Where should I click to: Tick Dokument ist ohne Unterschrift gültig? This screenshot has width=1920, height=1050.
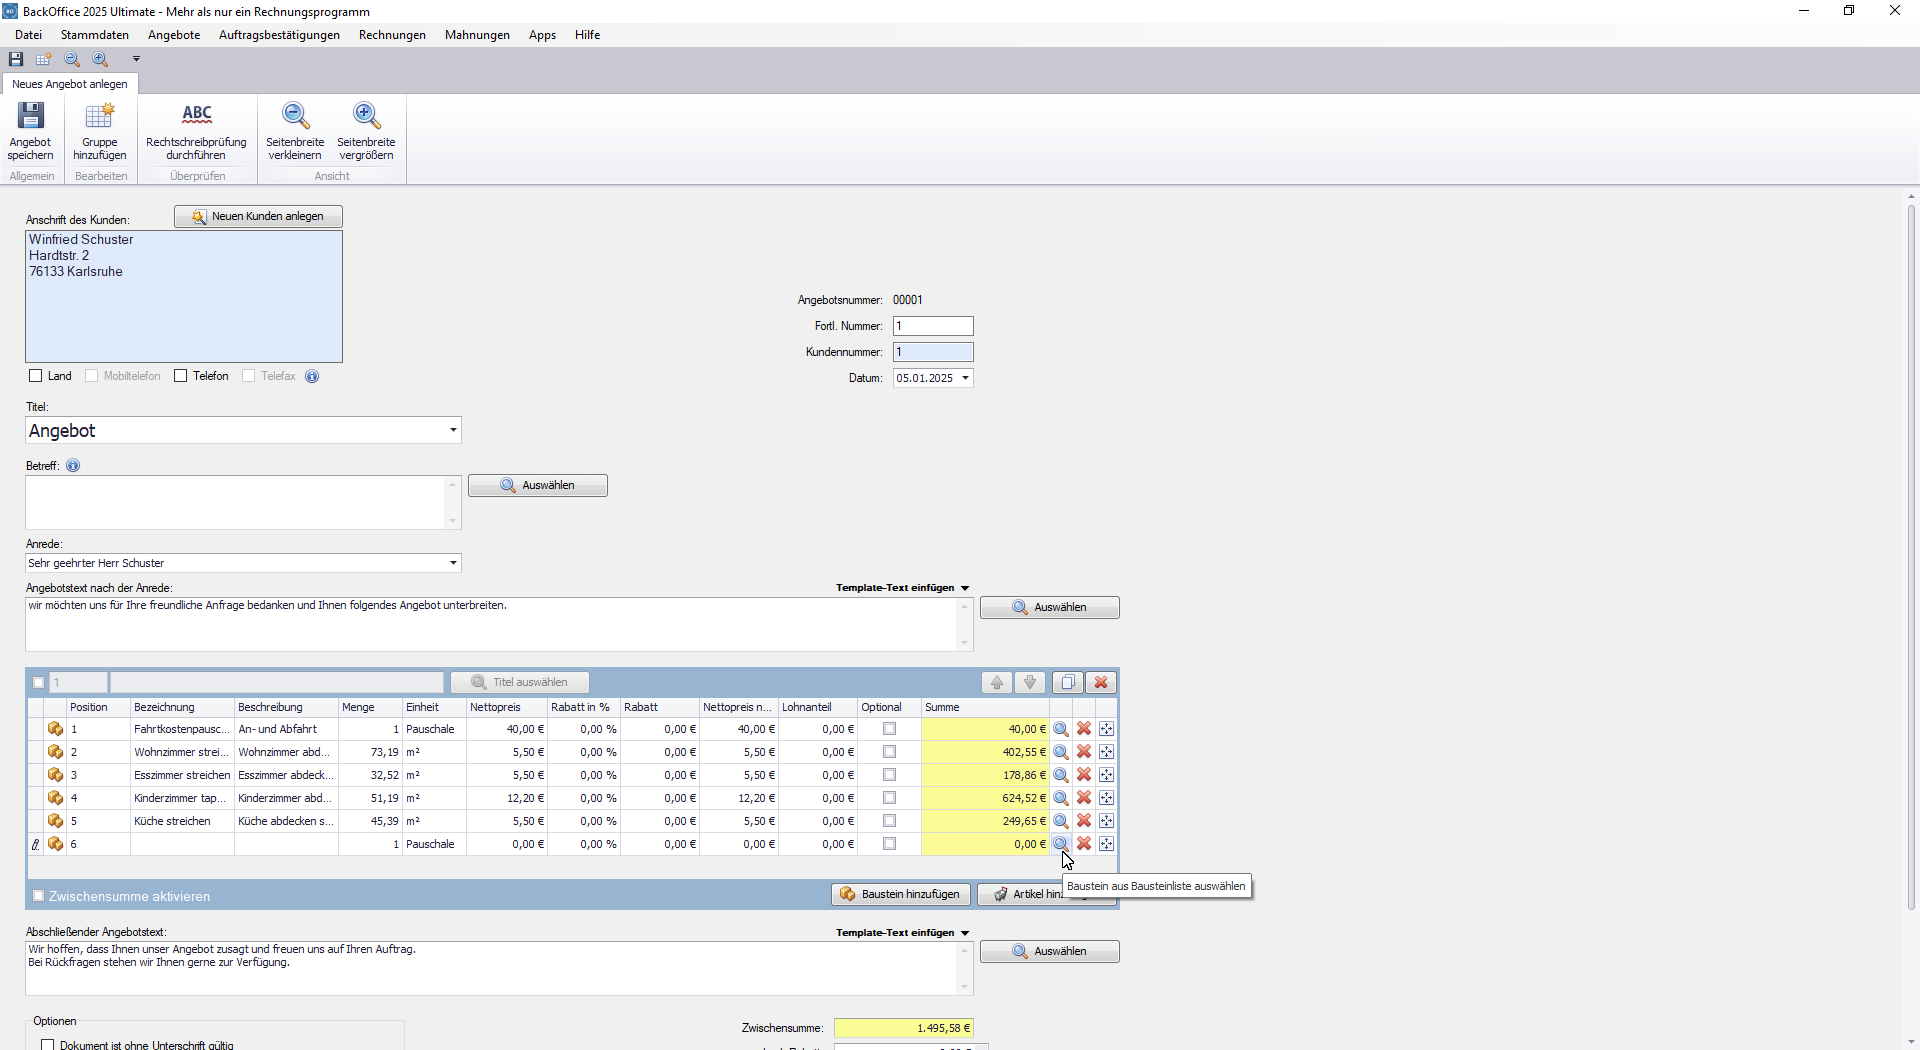[47, 1044]
